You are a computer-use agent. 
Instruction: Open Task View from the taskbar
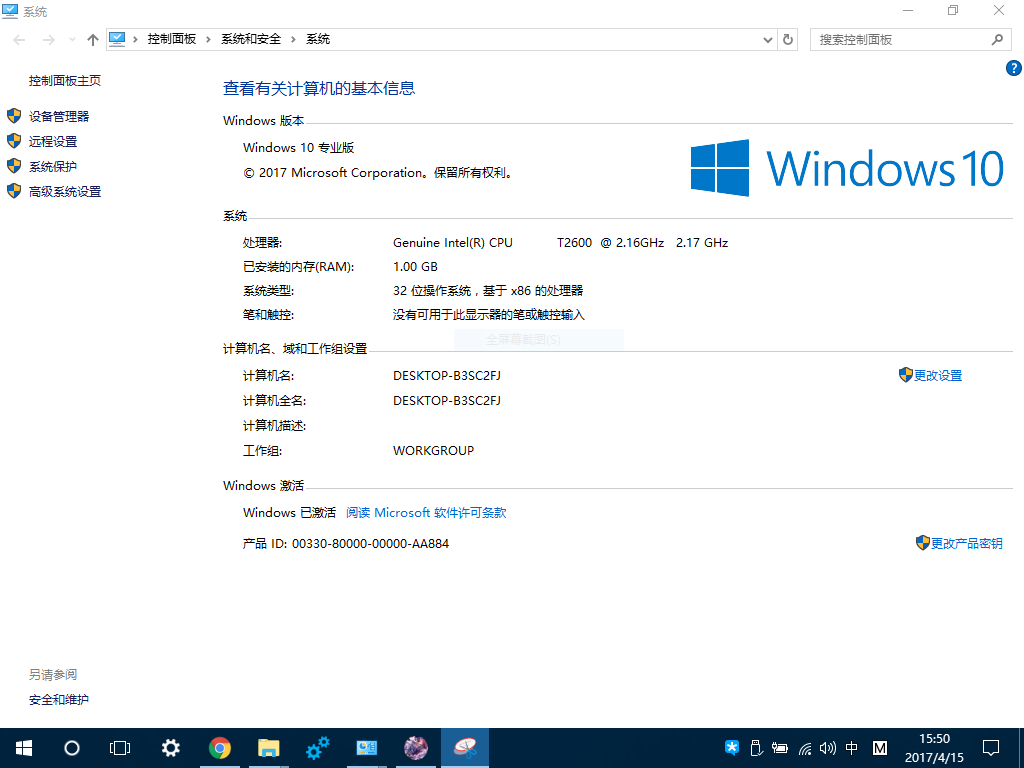120,748
